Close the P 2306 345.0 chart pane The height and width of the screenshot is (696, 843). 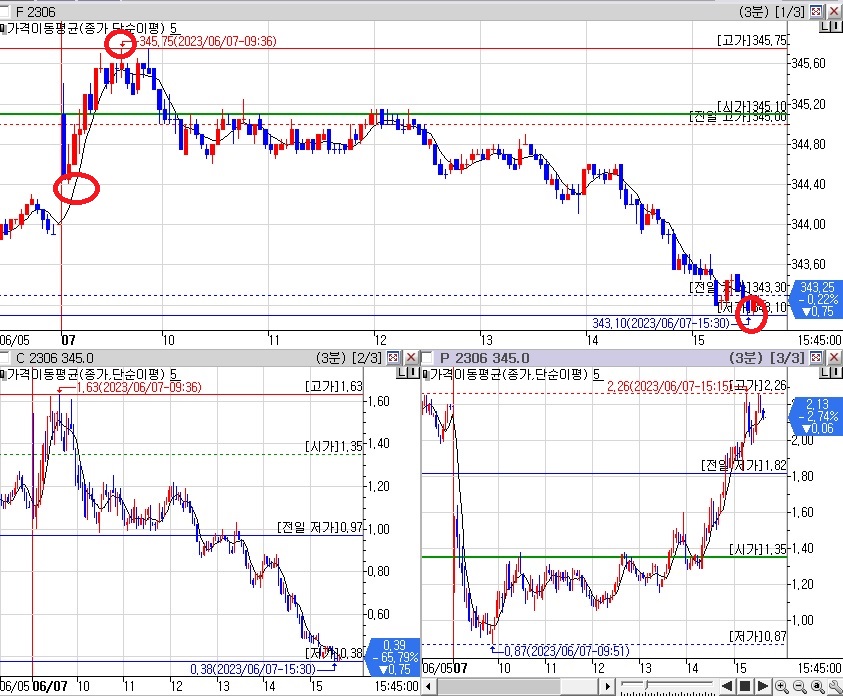point(833,357)
